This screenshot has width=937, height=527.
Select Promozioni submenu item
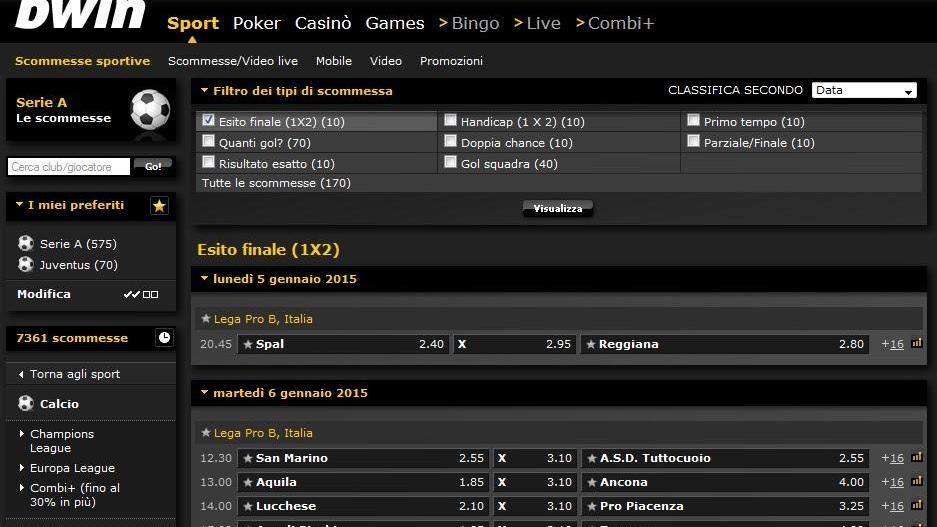tap(451, 61)
